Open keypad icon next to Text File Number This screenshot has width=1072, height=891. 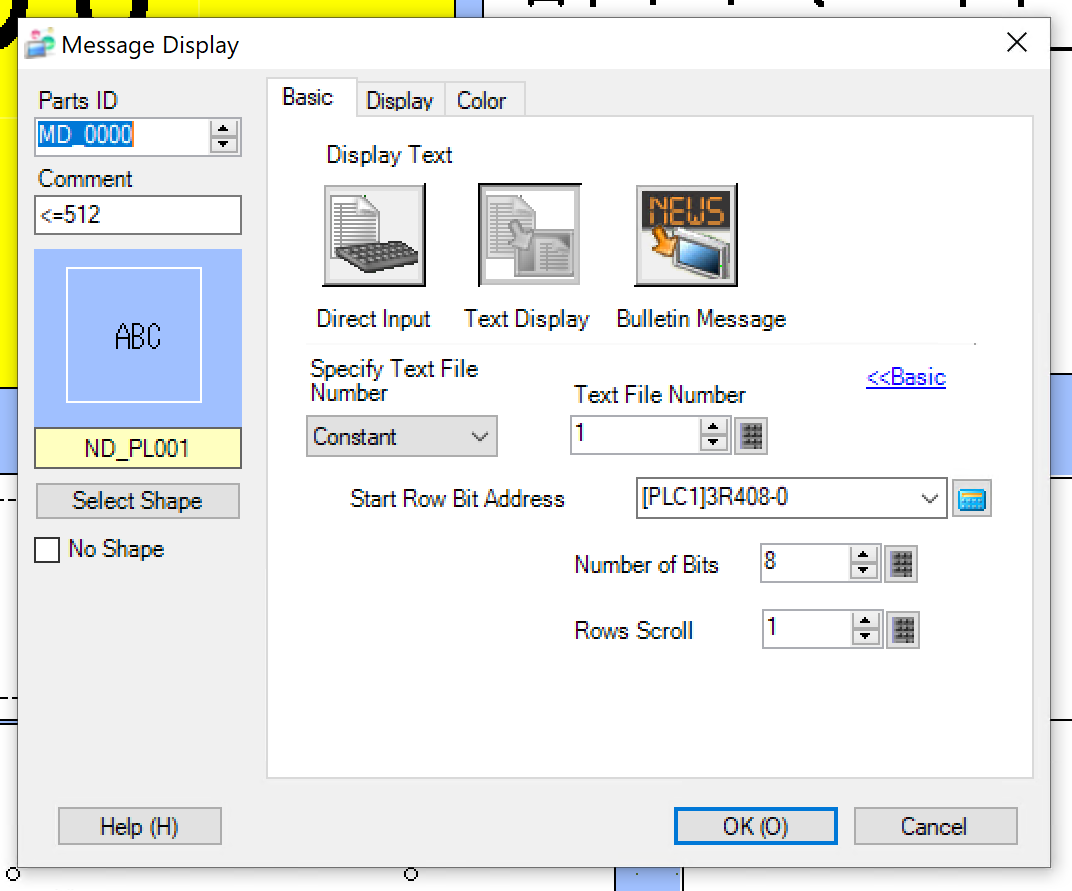click(x=751, y=436)
